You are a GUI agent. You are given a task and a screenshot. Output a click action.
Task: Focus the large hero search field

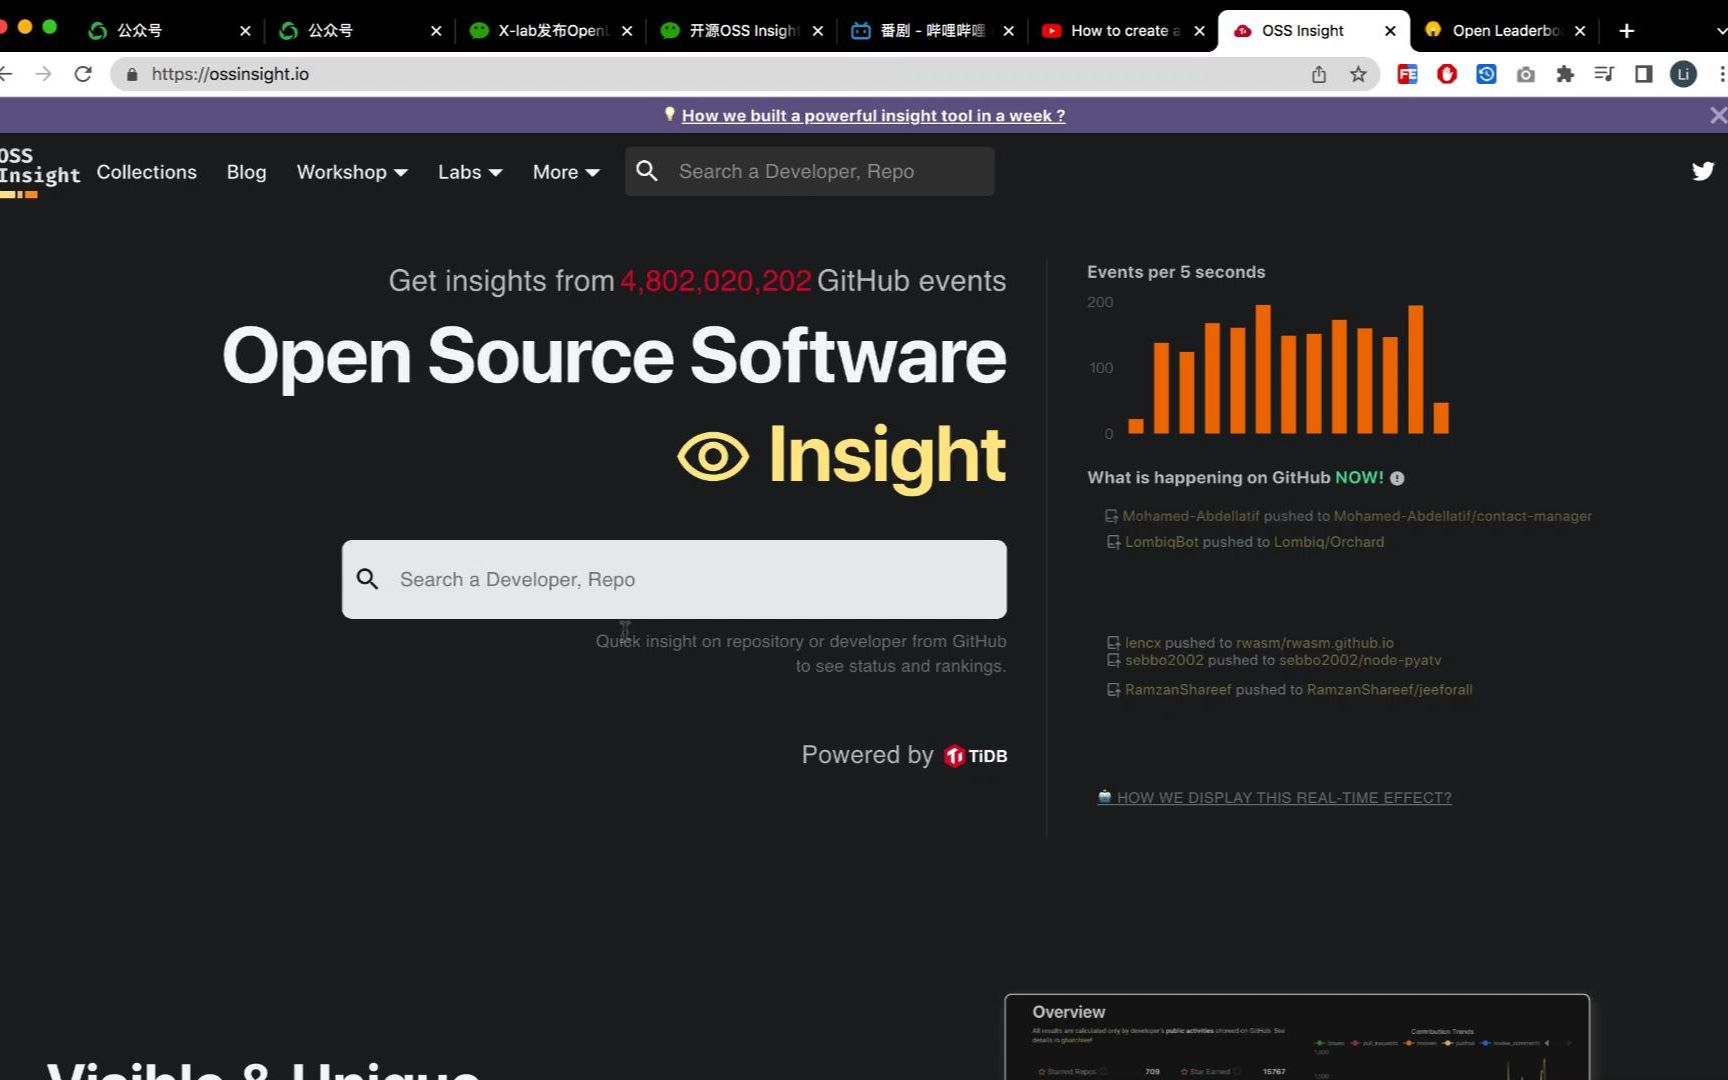[674, 579]
